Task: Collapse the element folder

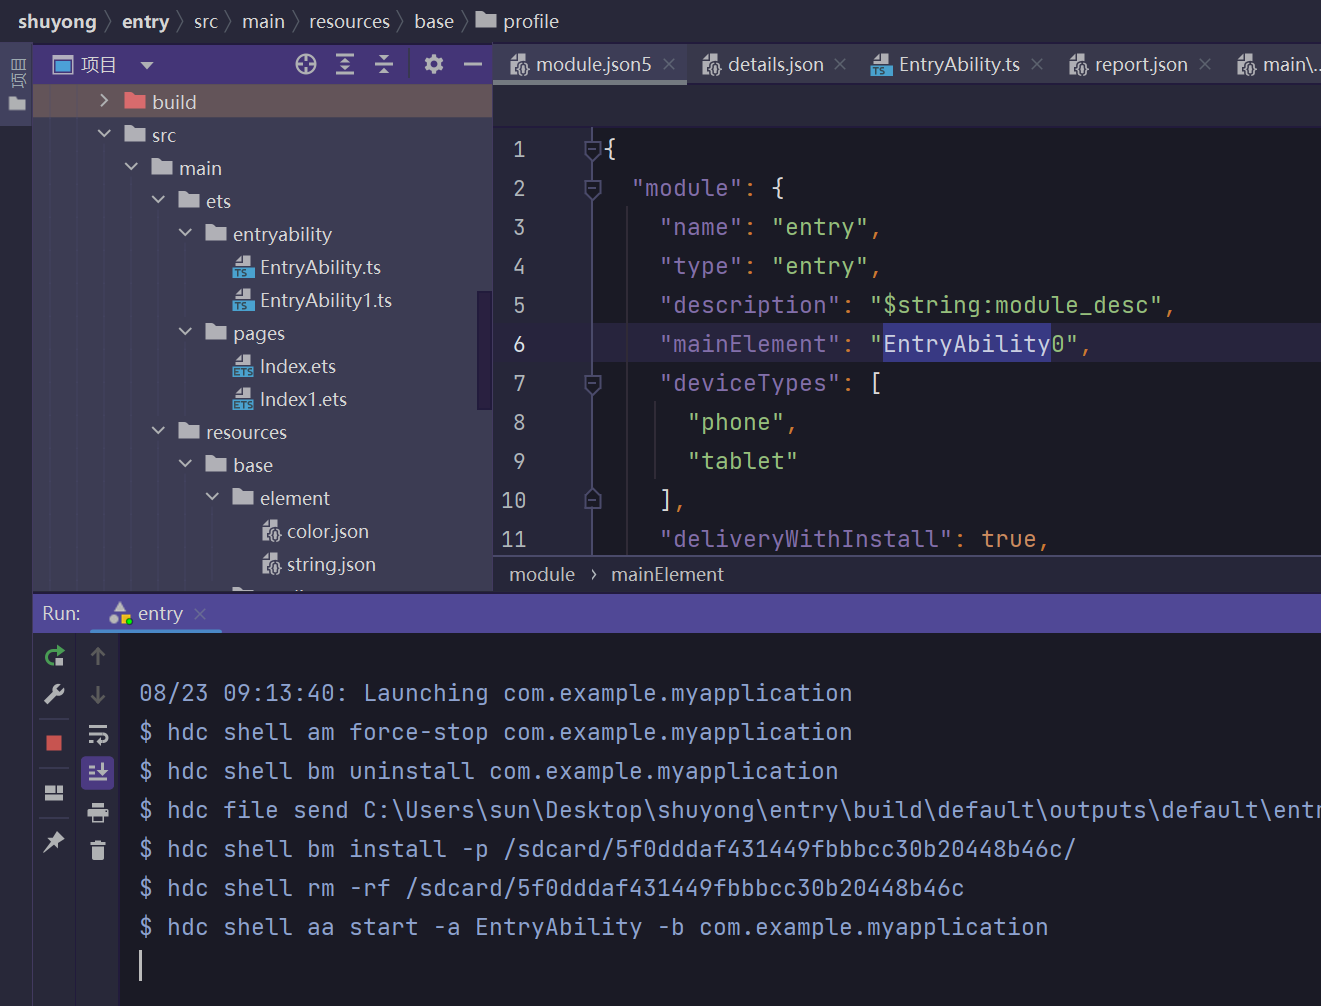Action: 212,497
